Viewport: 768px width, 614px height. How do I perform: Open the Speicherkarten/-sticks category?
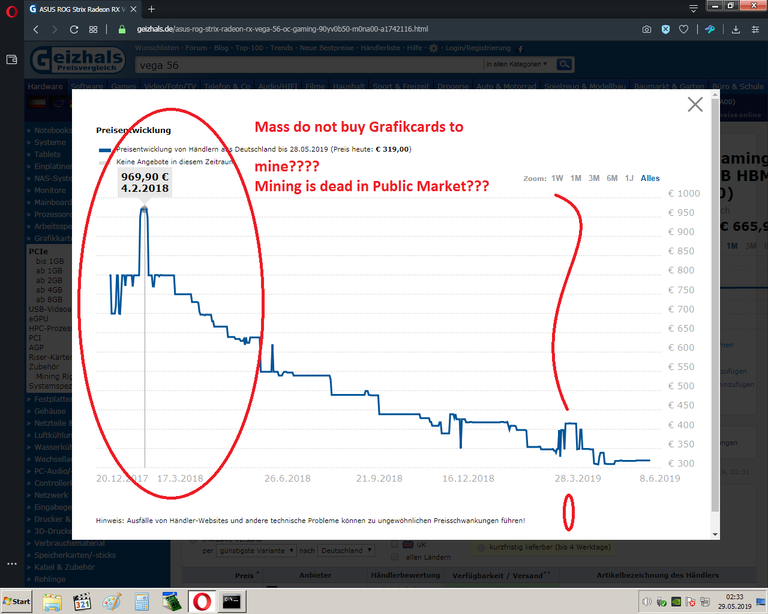[75, 555]
